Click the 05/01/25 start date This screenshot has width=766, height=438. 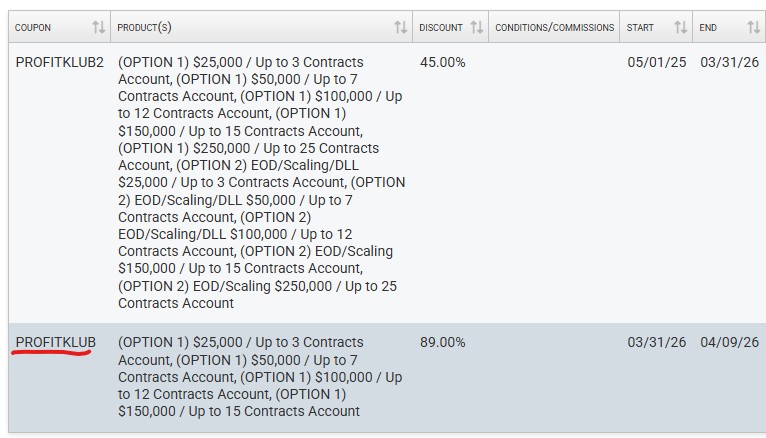(657, 62)
